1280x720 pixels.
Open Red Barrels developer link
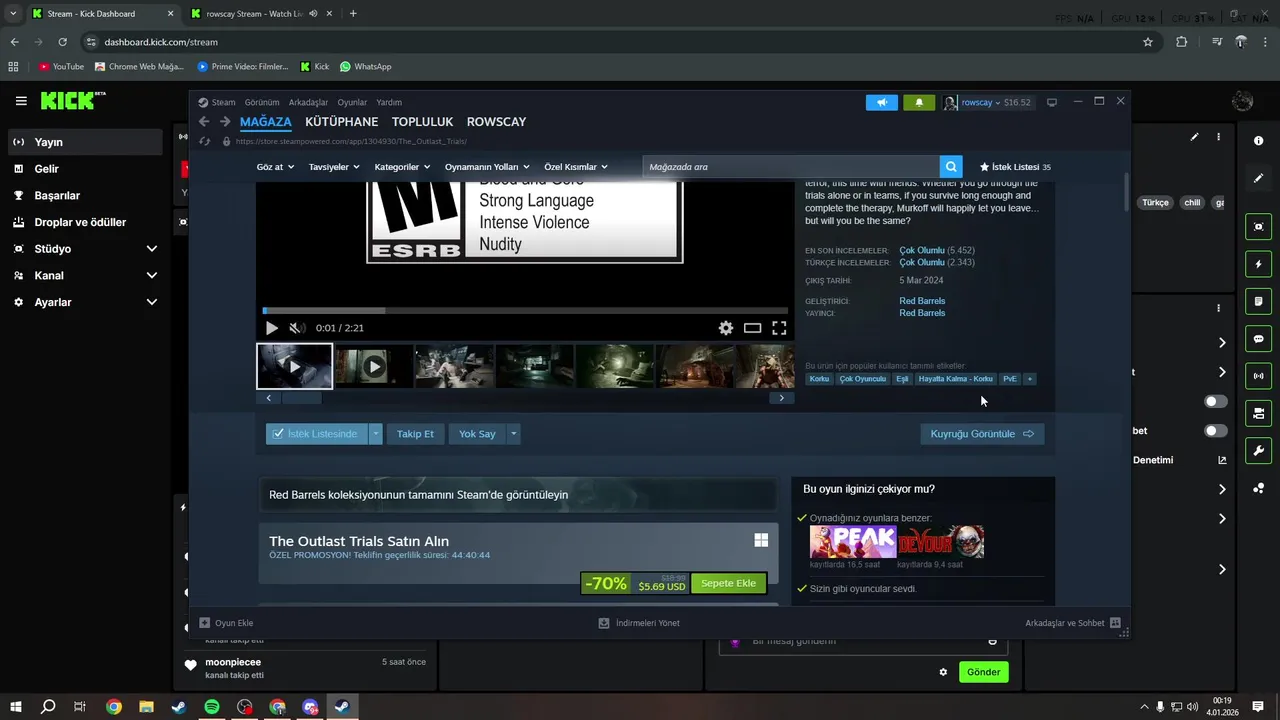pyautogui.click(x=922, y=301)
